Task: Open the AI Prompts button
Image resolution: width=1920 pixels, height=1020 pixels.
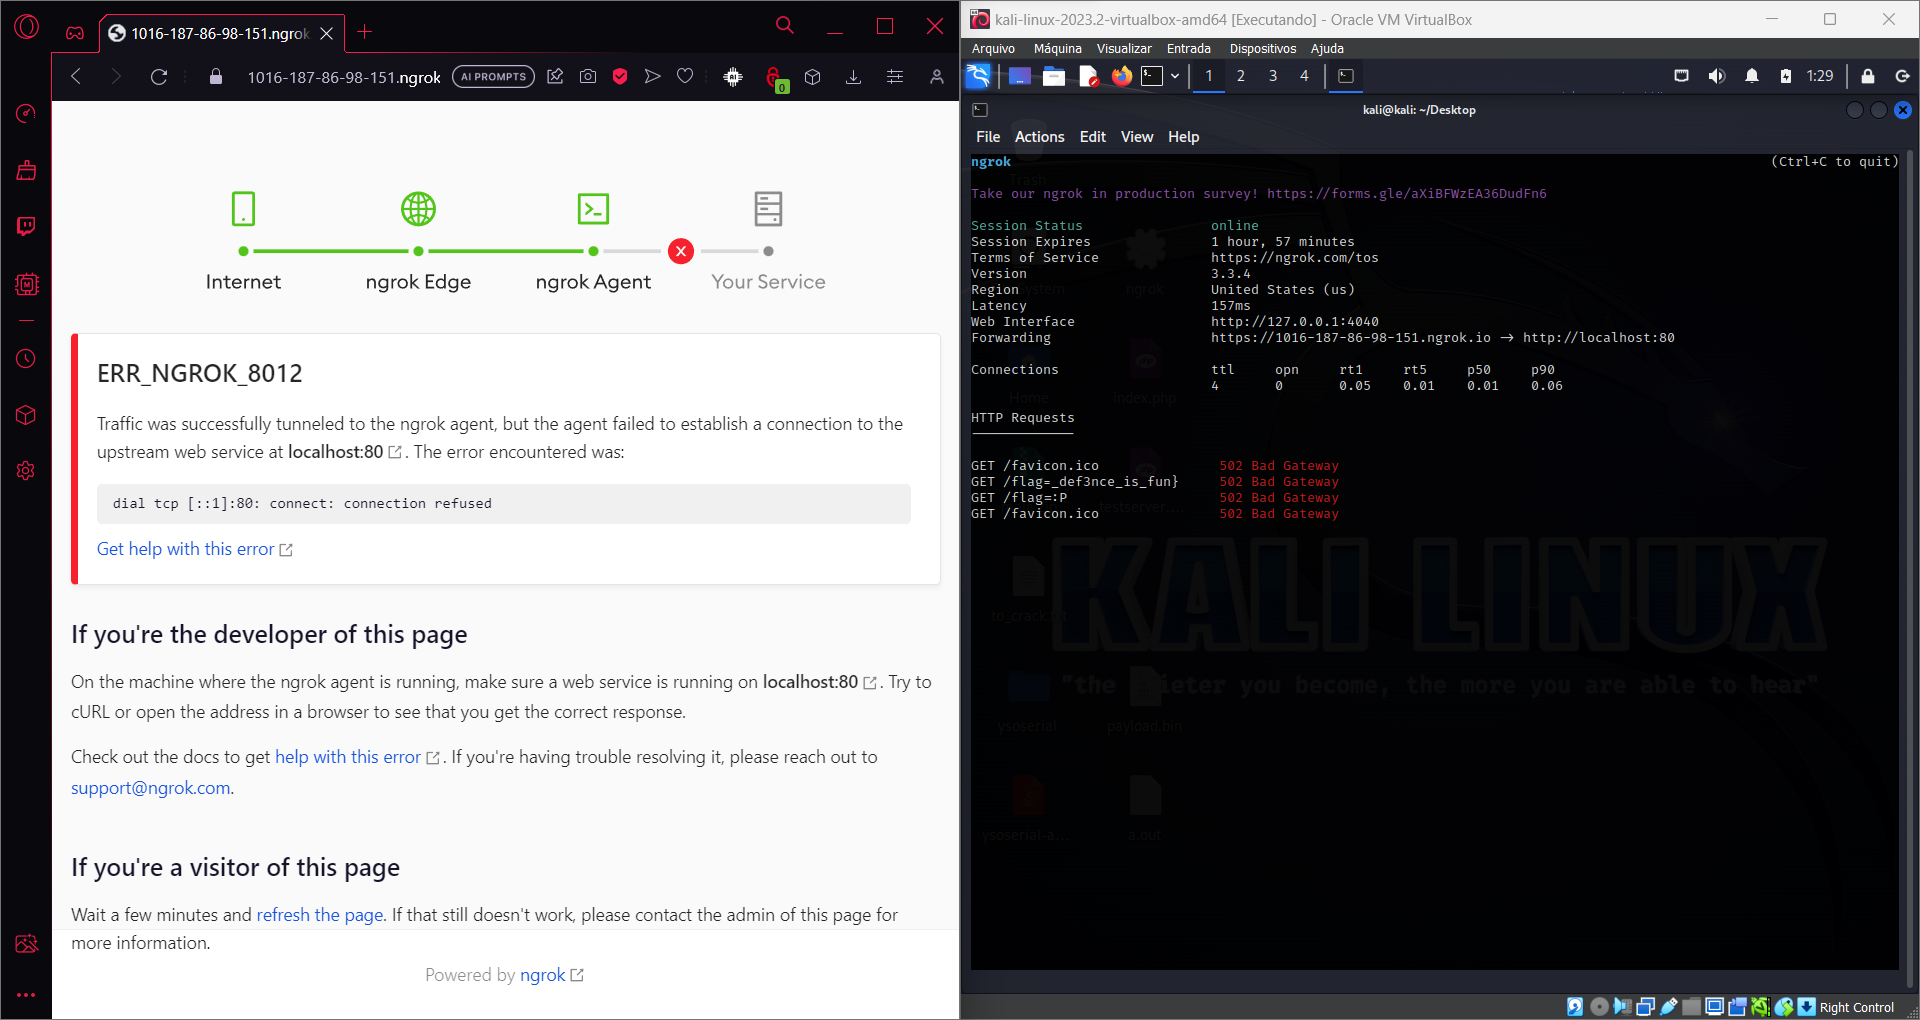Action: (x=493, y=77)
